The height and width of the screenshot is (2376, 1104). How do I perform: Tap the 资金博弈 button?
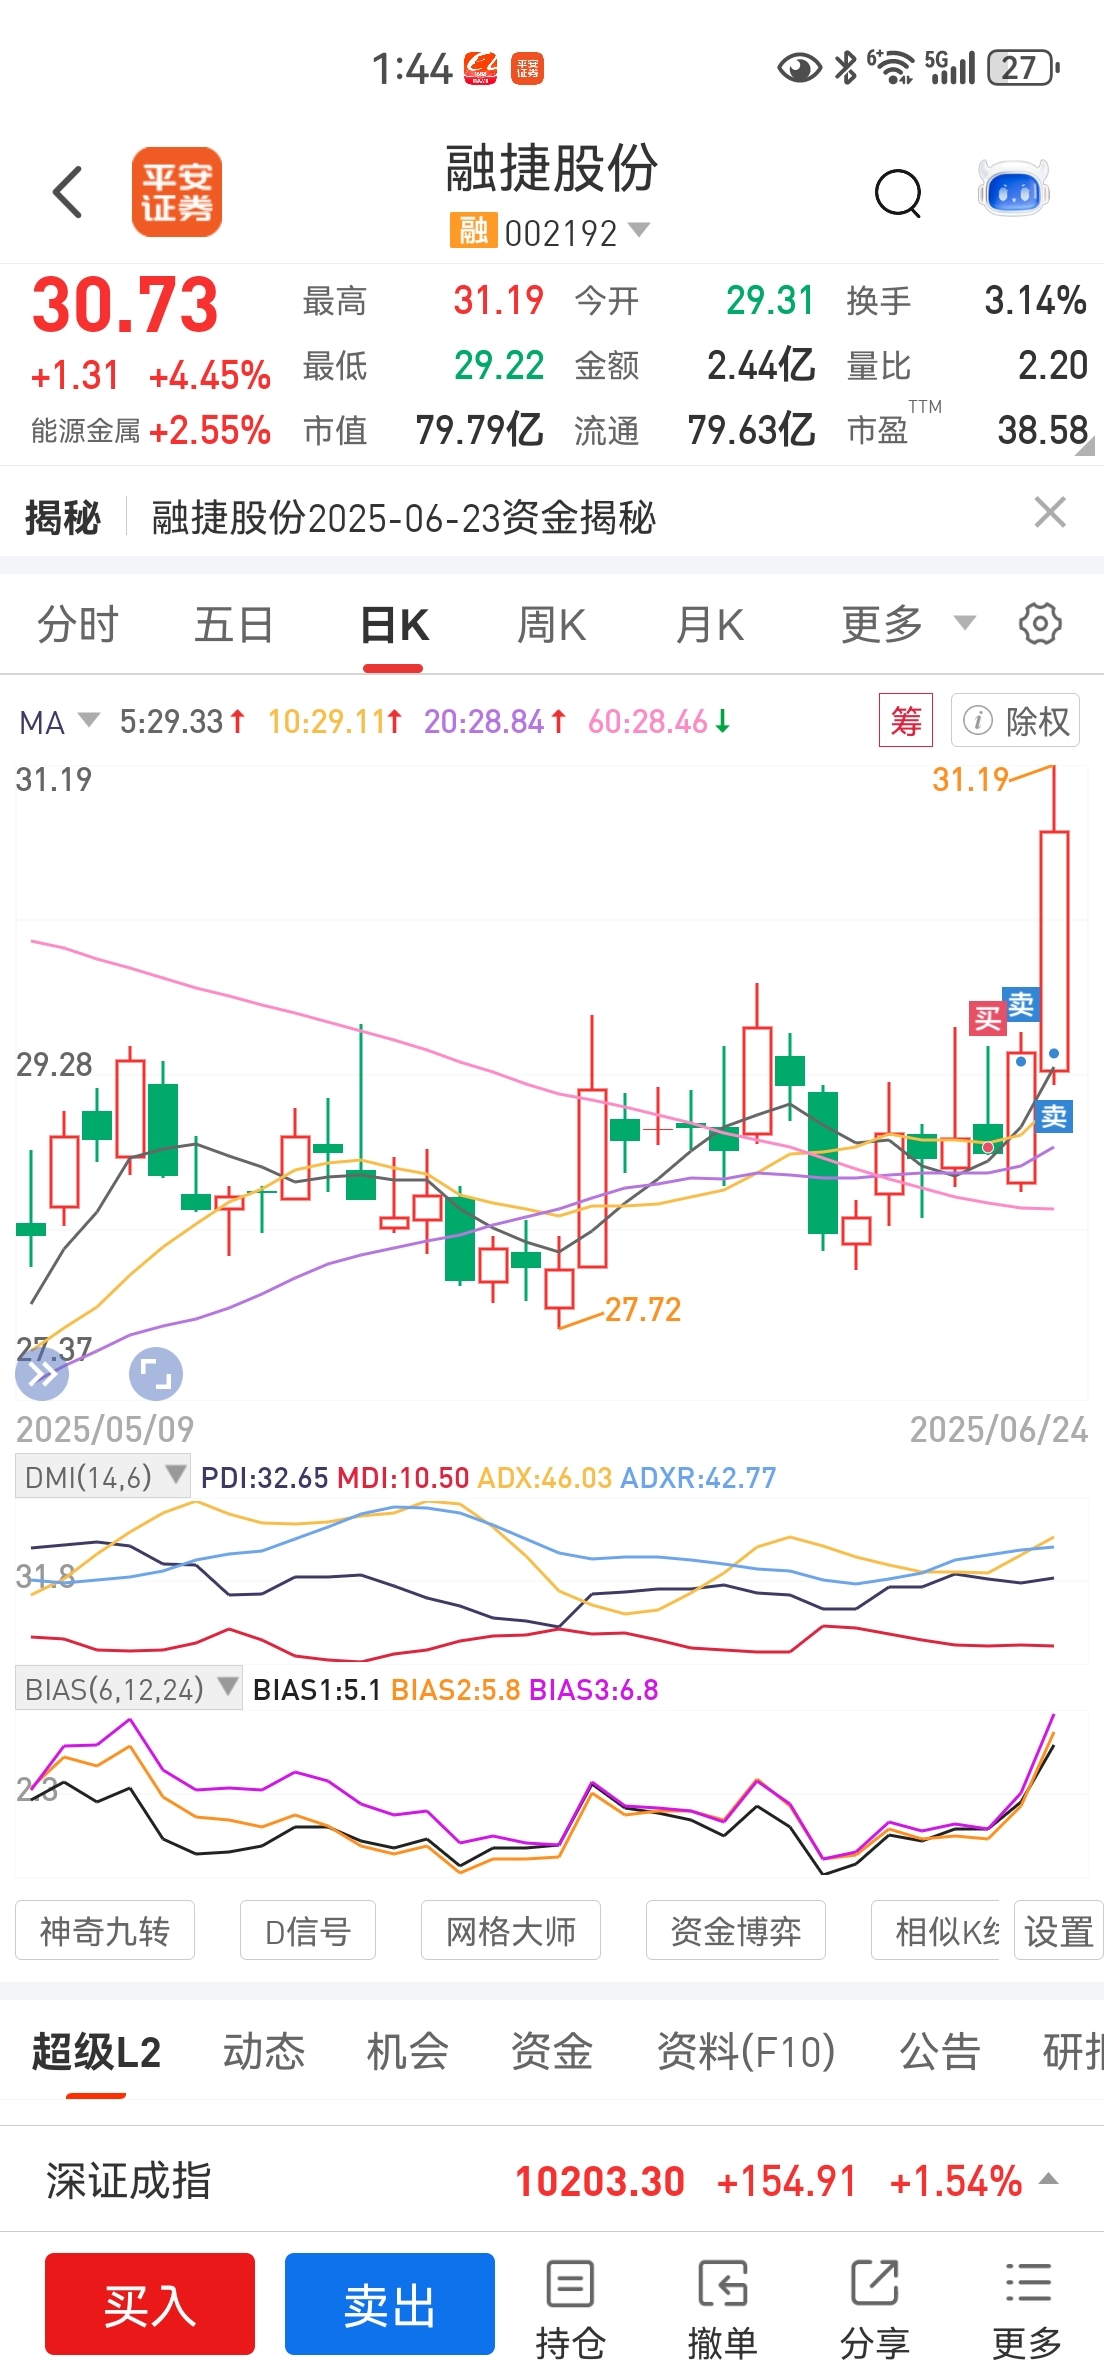pos(736,1930)
